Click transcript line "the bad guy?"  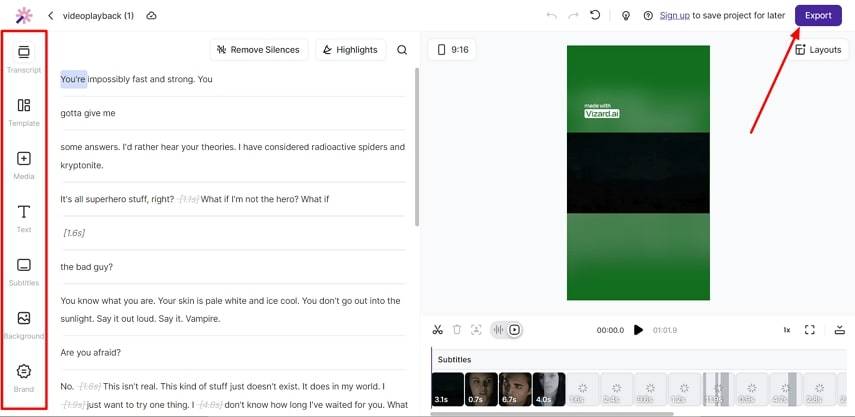pyautogui.click(x=87, y=267)
